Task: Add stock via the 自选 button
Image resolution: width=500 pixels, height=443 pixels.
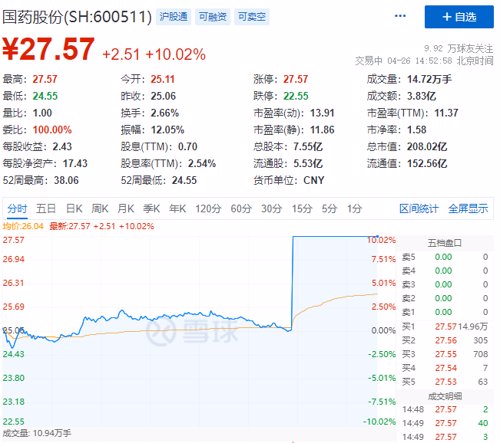Action: pyautogui.click(x=459, y=17)
